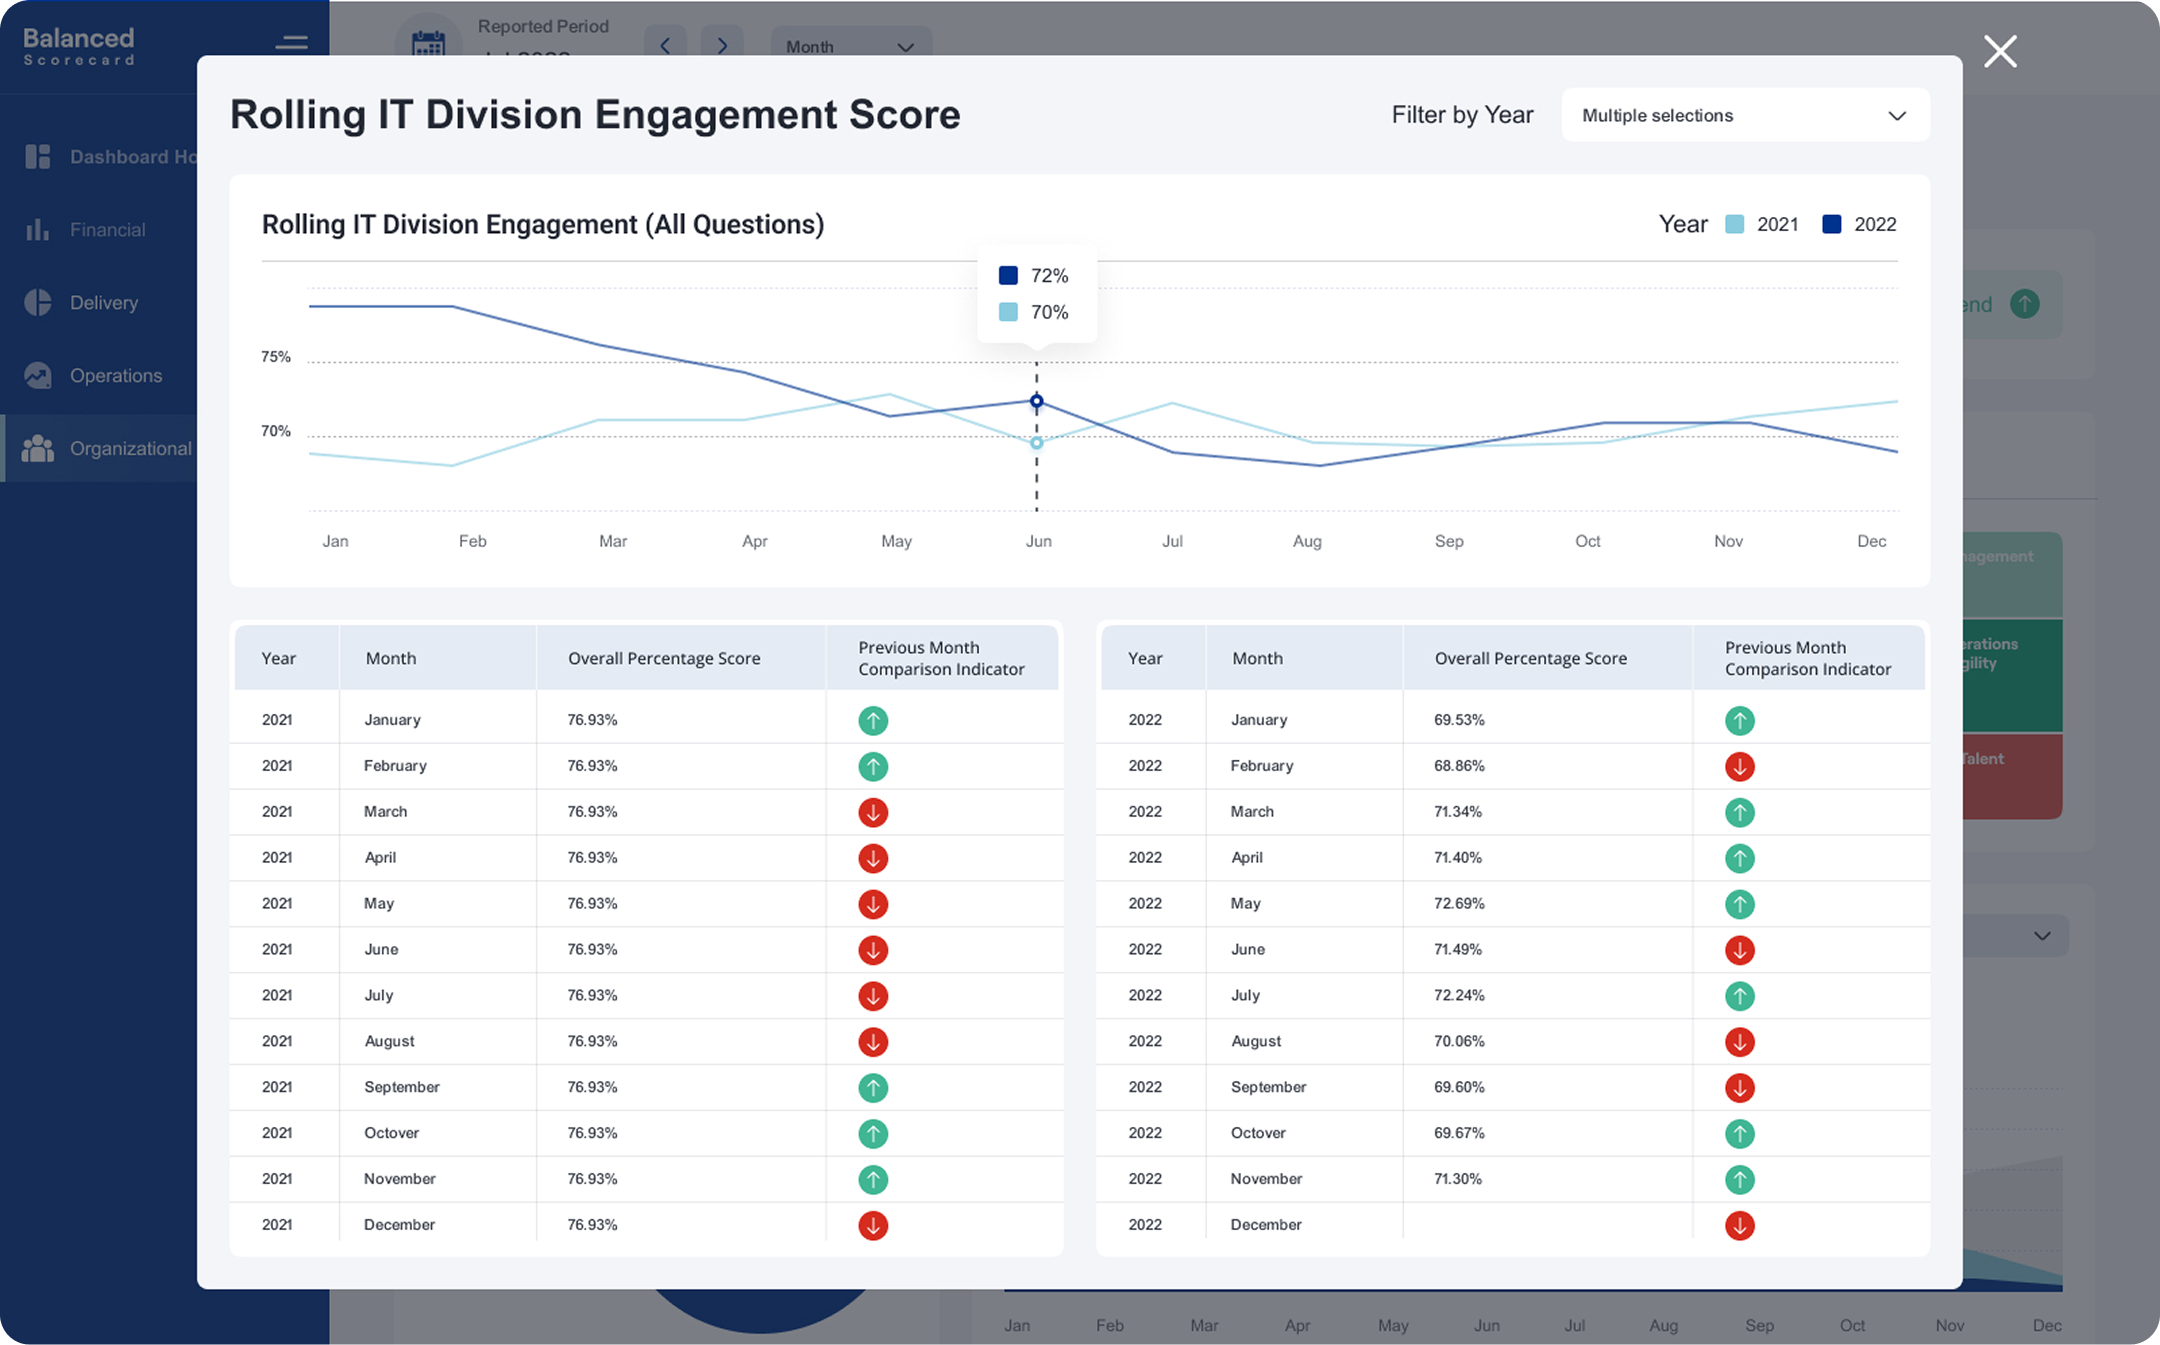
Task: Open the Month period dropdown
Action: (x=850, y=46)
